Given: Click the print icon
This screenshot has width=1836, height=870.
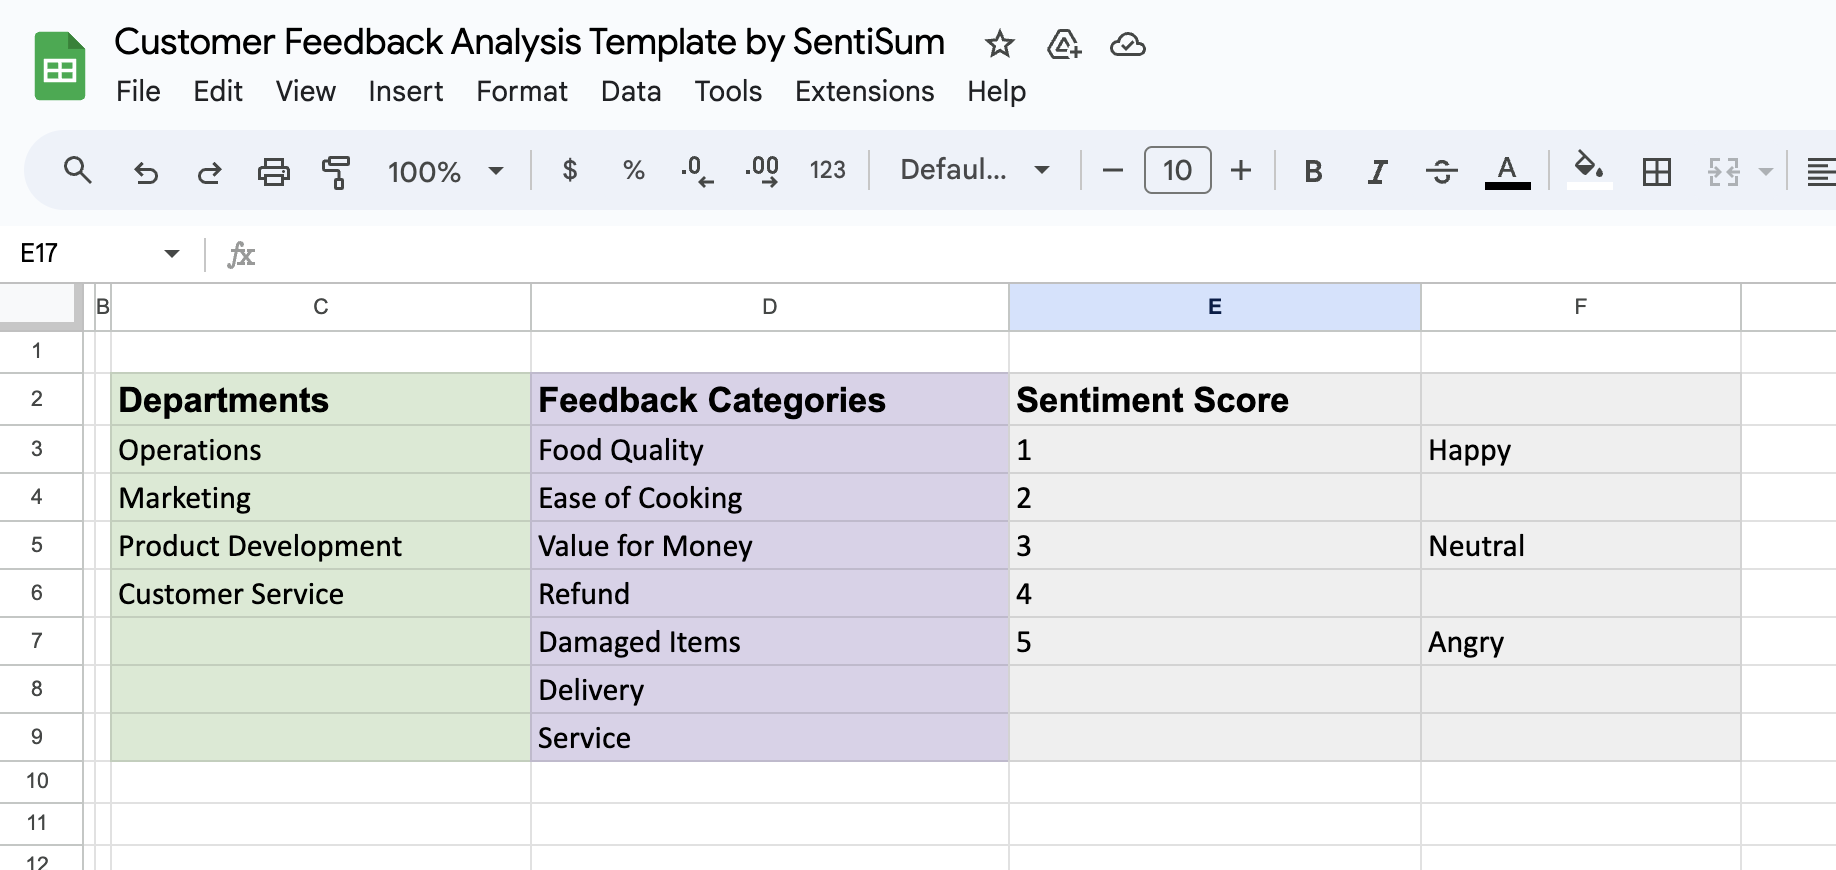Looking at the screenshot, I should 273,172.
